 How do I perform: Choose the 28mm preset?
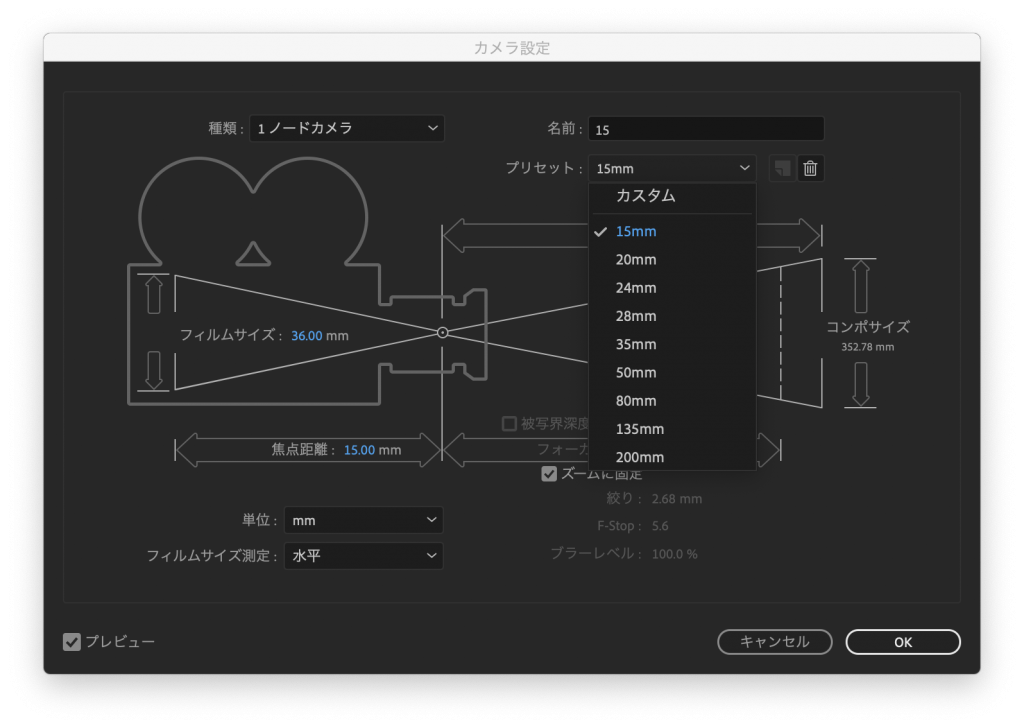672,316
